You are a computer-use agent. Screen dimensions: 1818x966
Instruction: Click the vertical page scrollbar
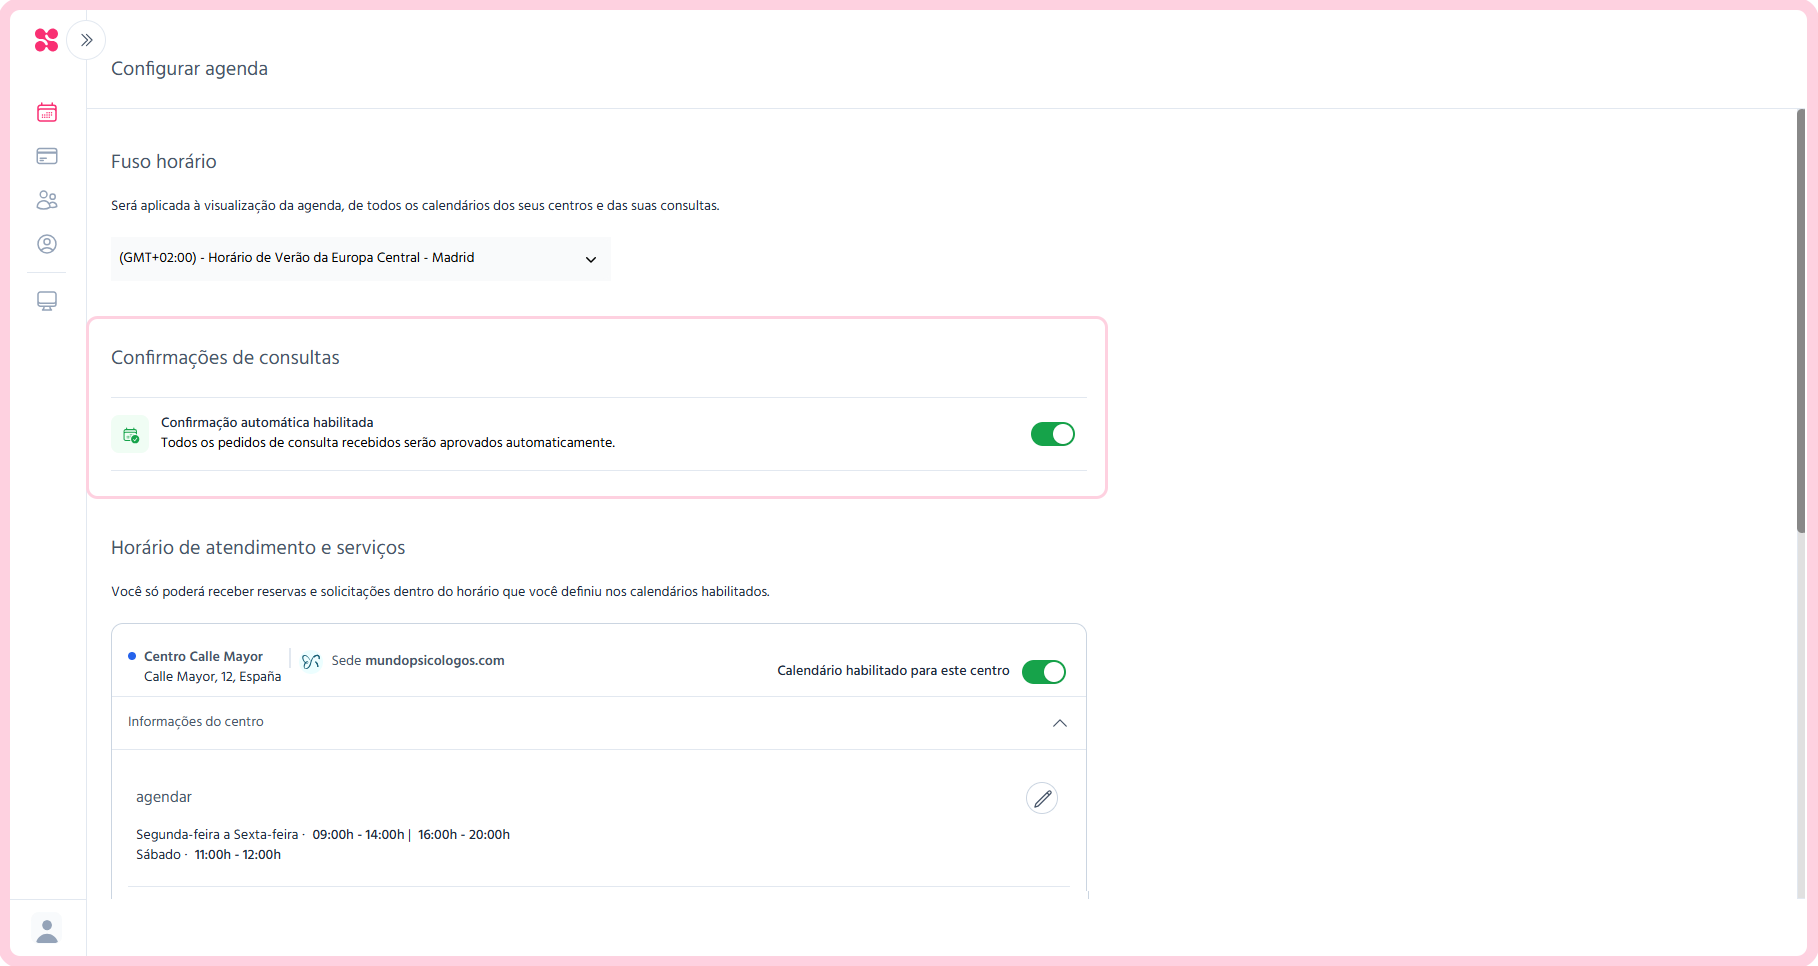pos(1801,320)
